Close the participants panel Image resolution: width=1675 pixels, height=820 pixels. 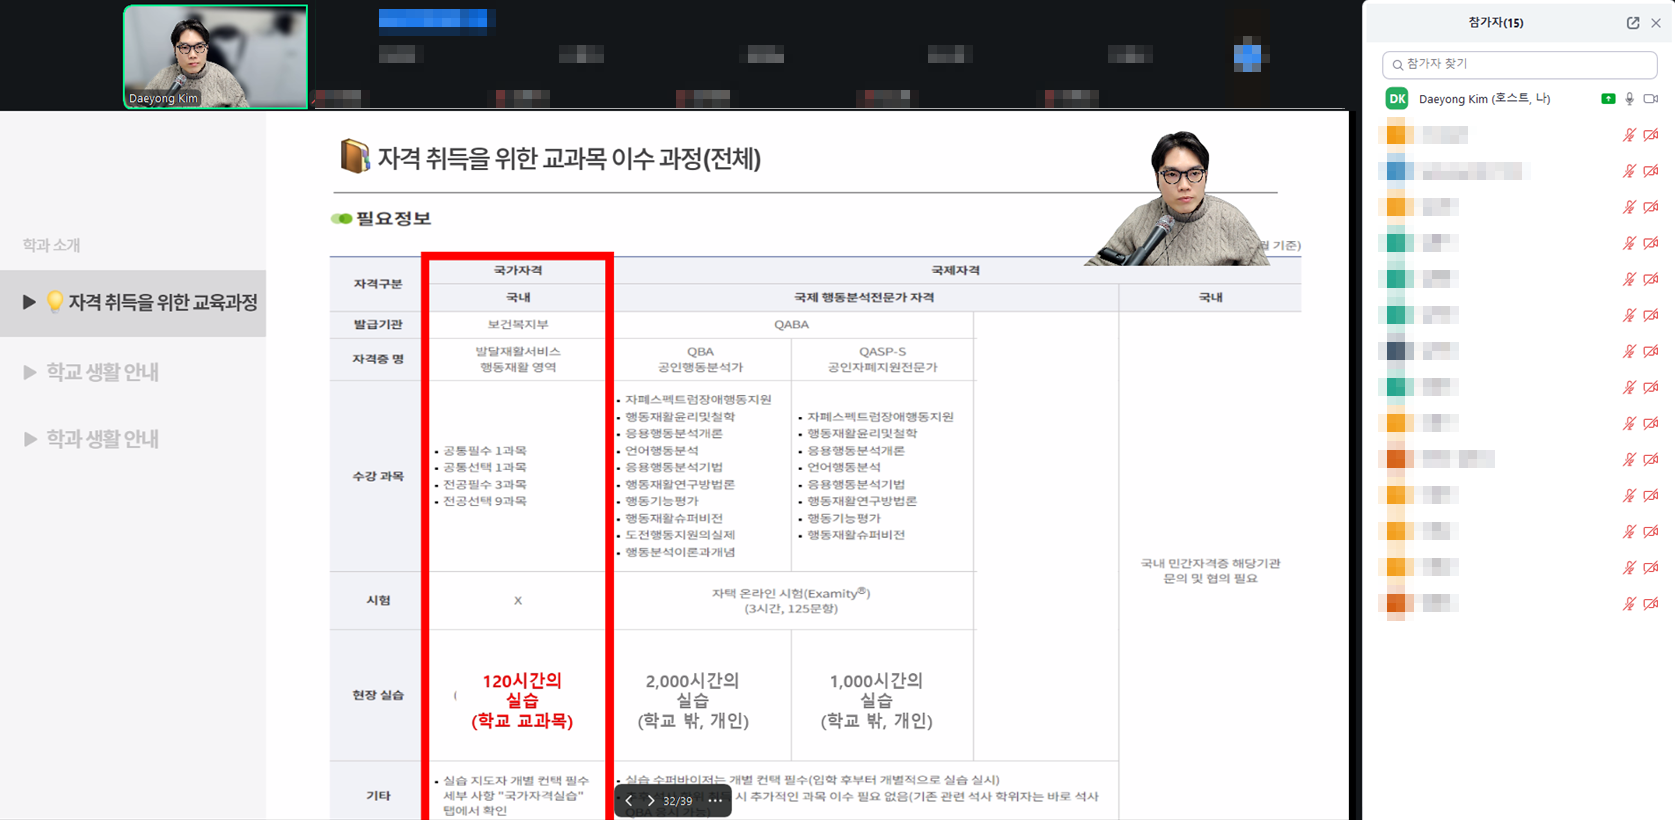coord(1656,23)
